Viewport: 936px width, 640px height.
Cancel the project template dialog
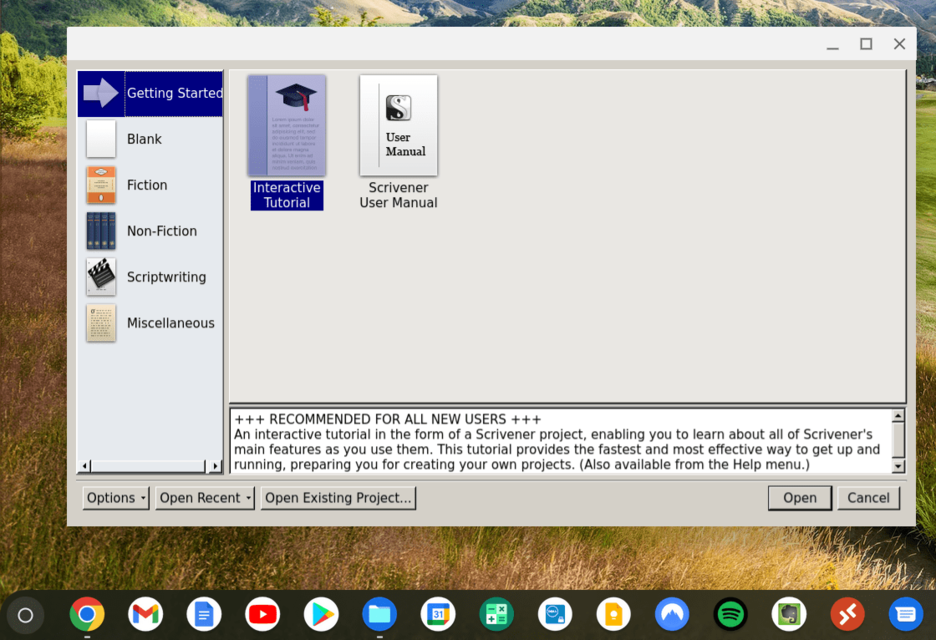point(868,498)
